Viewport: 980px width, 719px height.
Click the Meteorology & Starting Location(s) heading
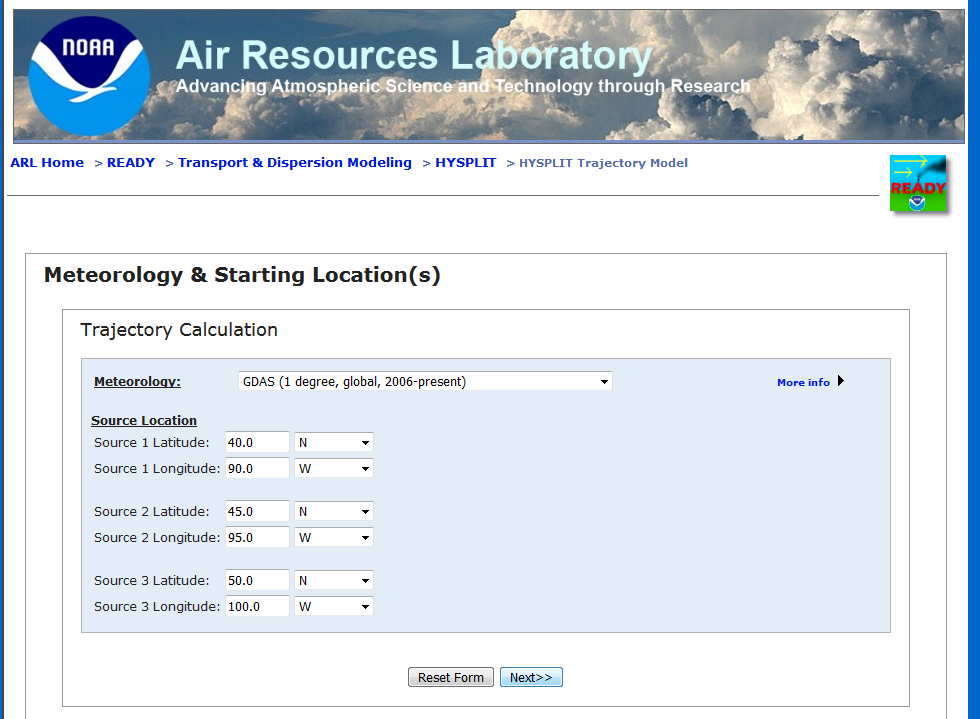(x=242, y=275)
